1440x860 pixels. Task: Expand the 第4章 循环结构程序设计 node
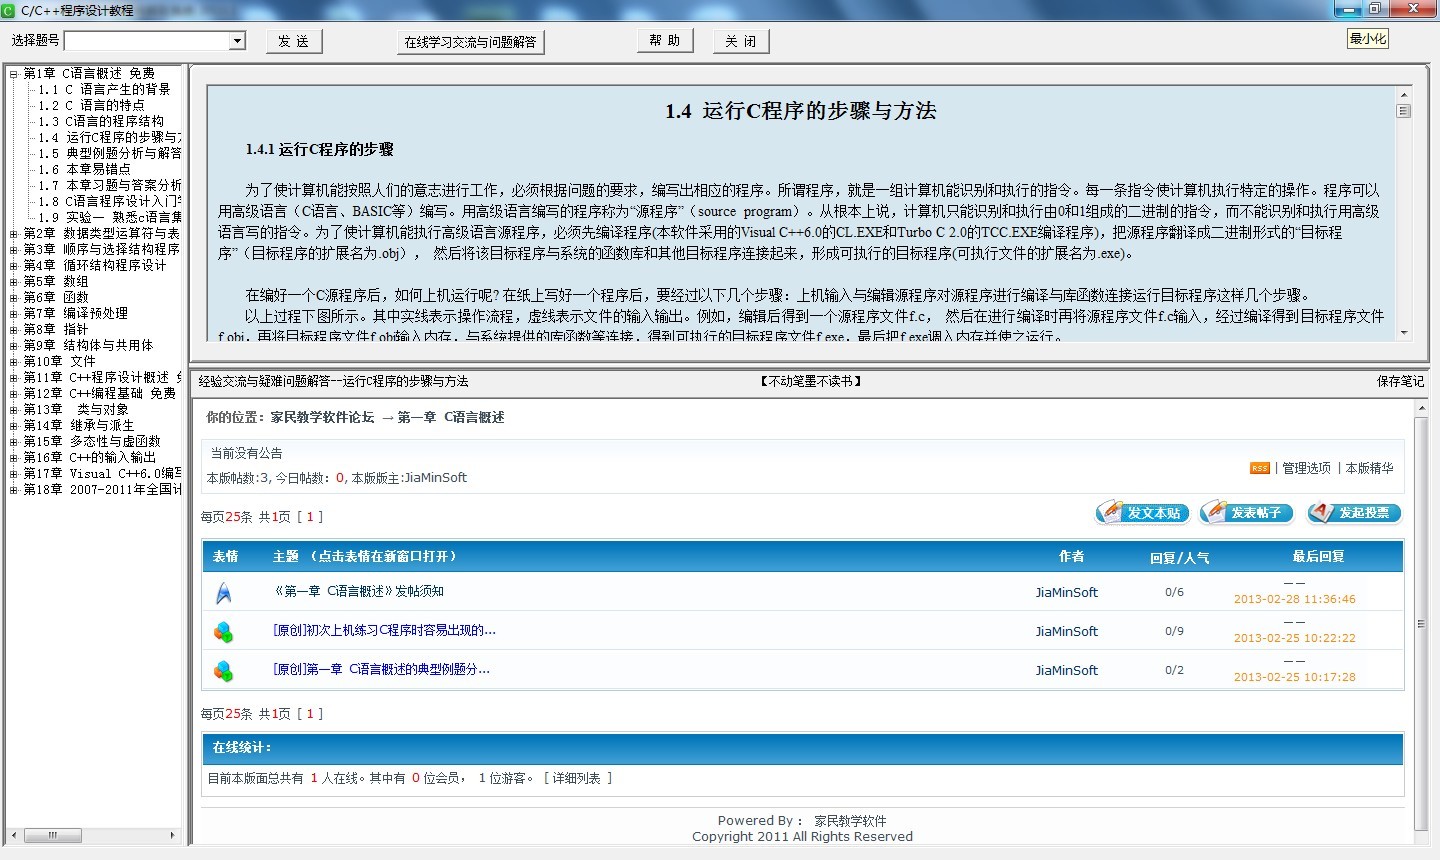click(x=13, y=265)
